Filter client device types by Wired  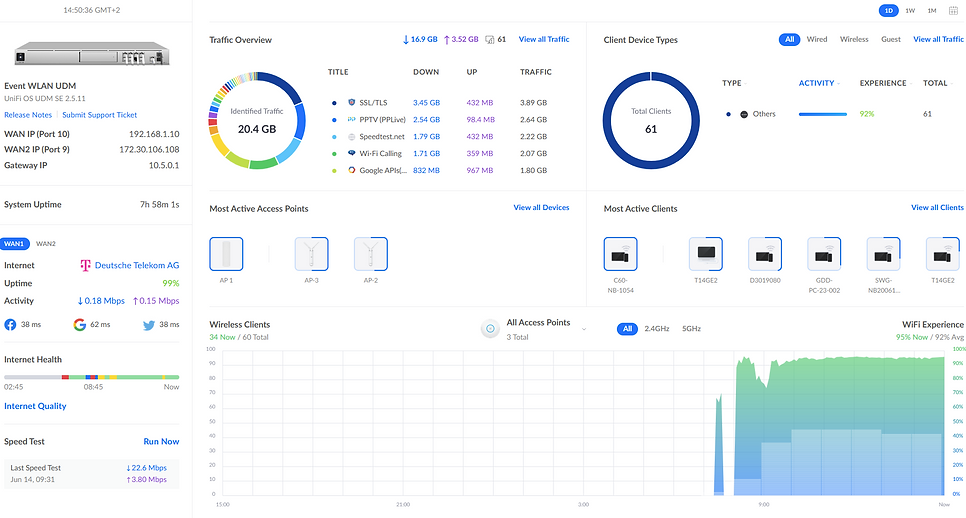click(x=817, y=39)
